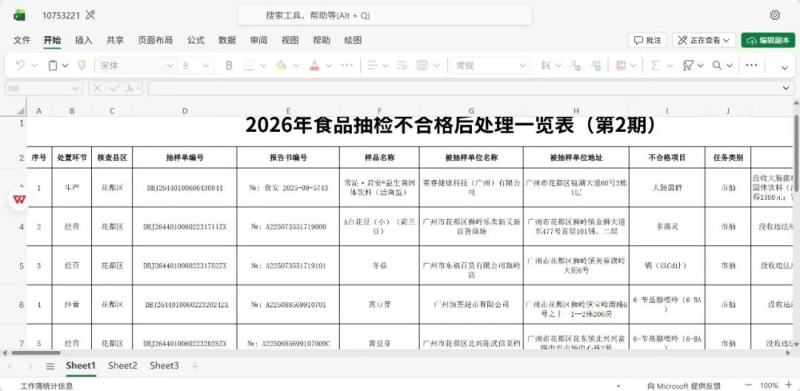Zoom out with the minus button
The height and width of the screenshot is (391, 800).
click(748, 385)
